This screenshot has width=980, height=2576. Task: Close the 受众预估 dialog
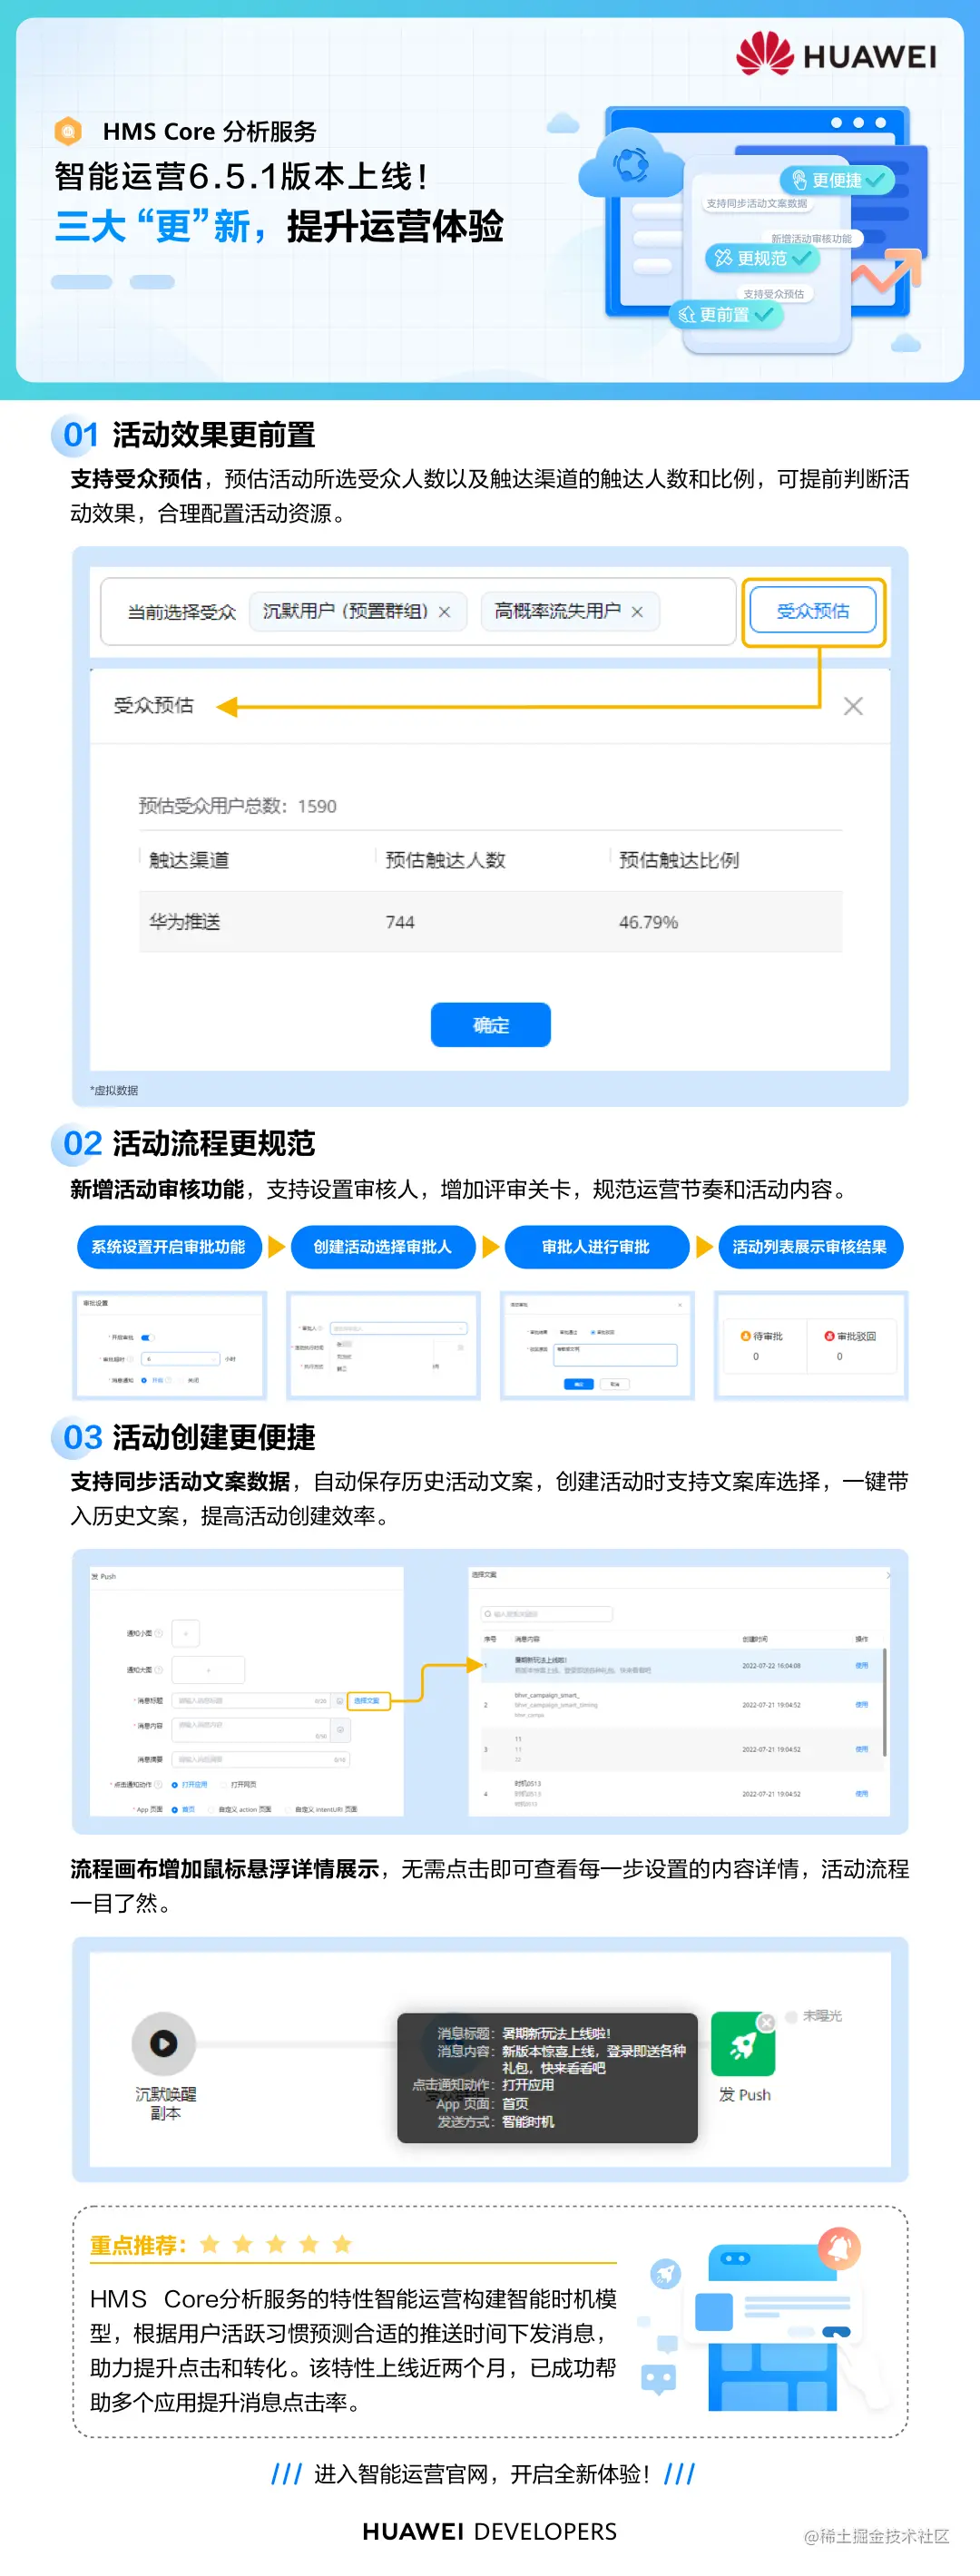point(853,706)
